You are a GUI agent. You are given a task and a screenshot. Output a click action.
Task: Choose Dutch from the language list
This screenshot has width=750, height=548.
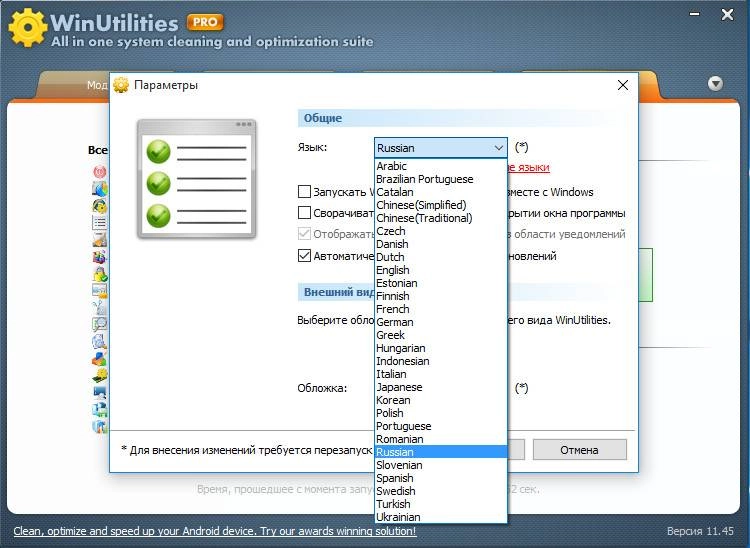click(x=441, y=257)
